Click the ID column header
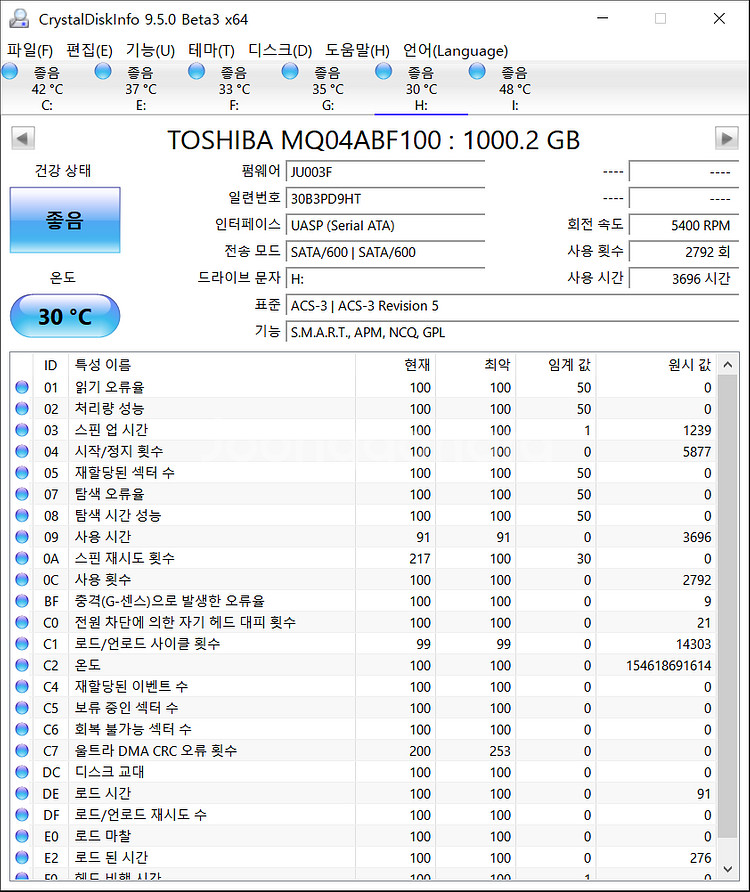 (51, 365)
